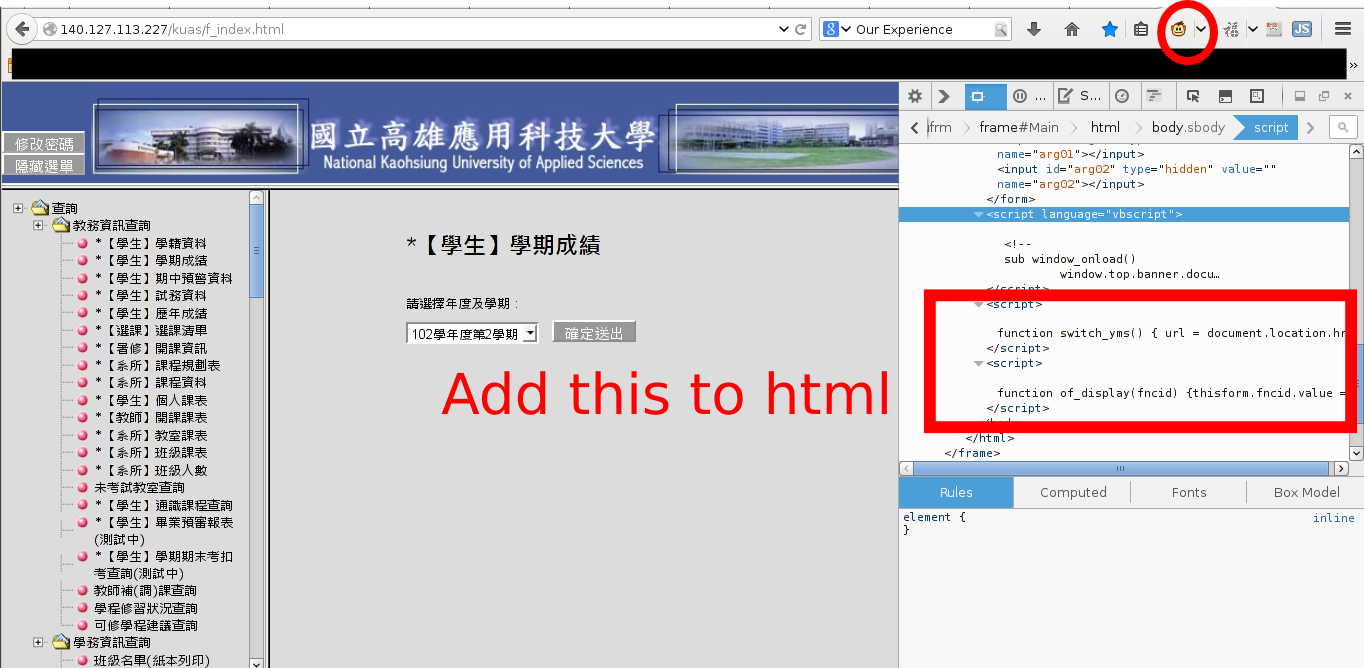Switch to the devtools Debugger panel
This screenshot has width=1364, height=668.
(x=1030, y=96)
